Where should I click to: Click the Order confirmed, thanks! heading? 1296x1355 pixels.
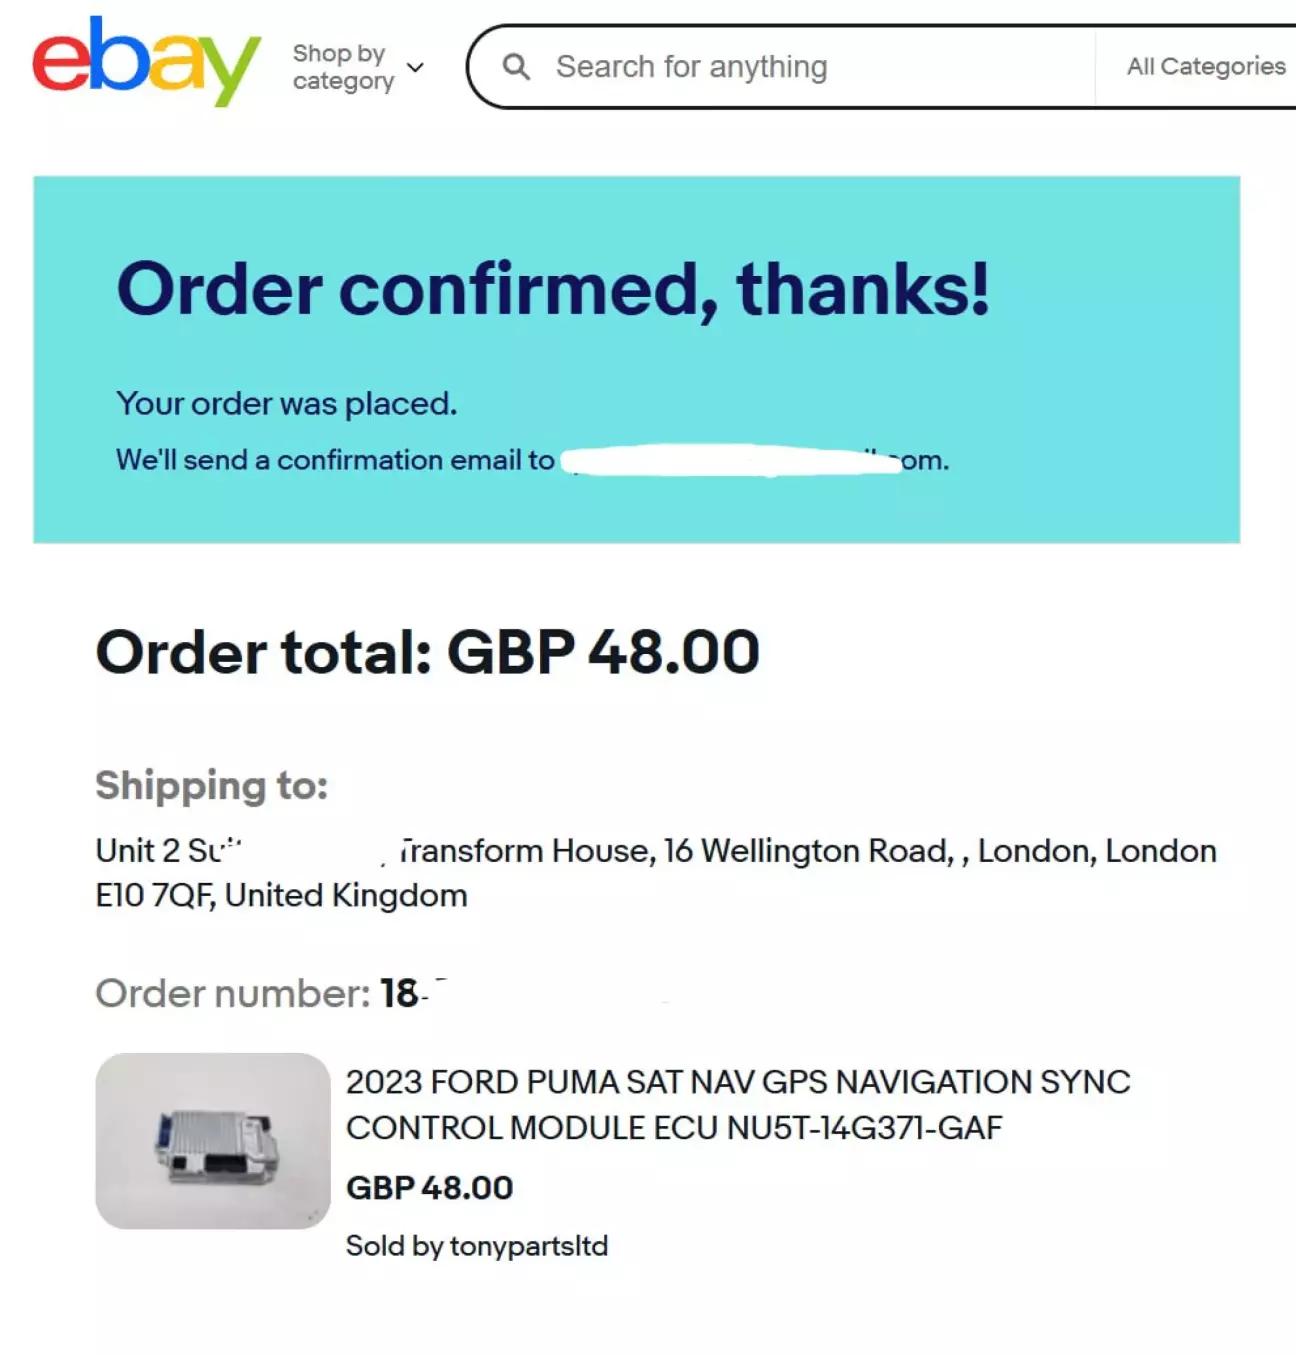(x=552, y=289)
